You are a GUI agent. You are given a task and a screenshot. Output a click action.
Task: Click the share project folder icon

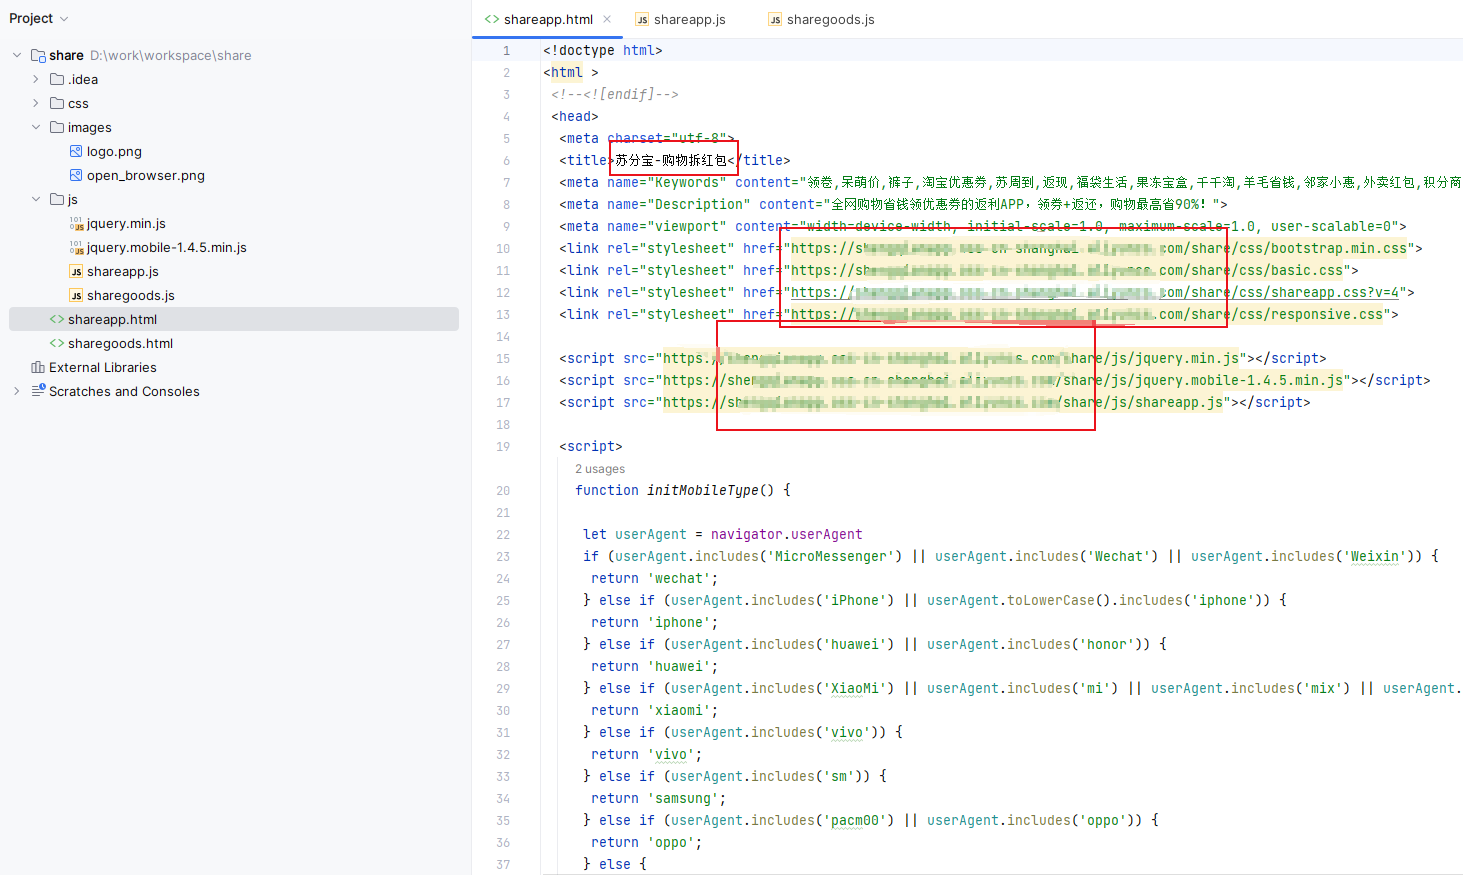pos(38,56)
